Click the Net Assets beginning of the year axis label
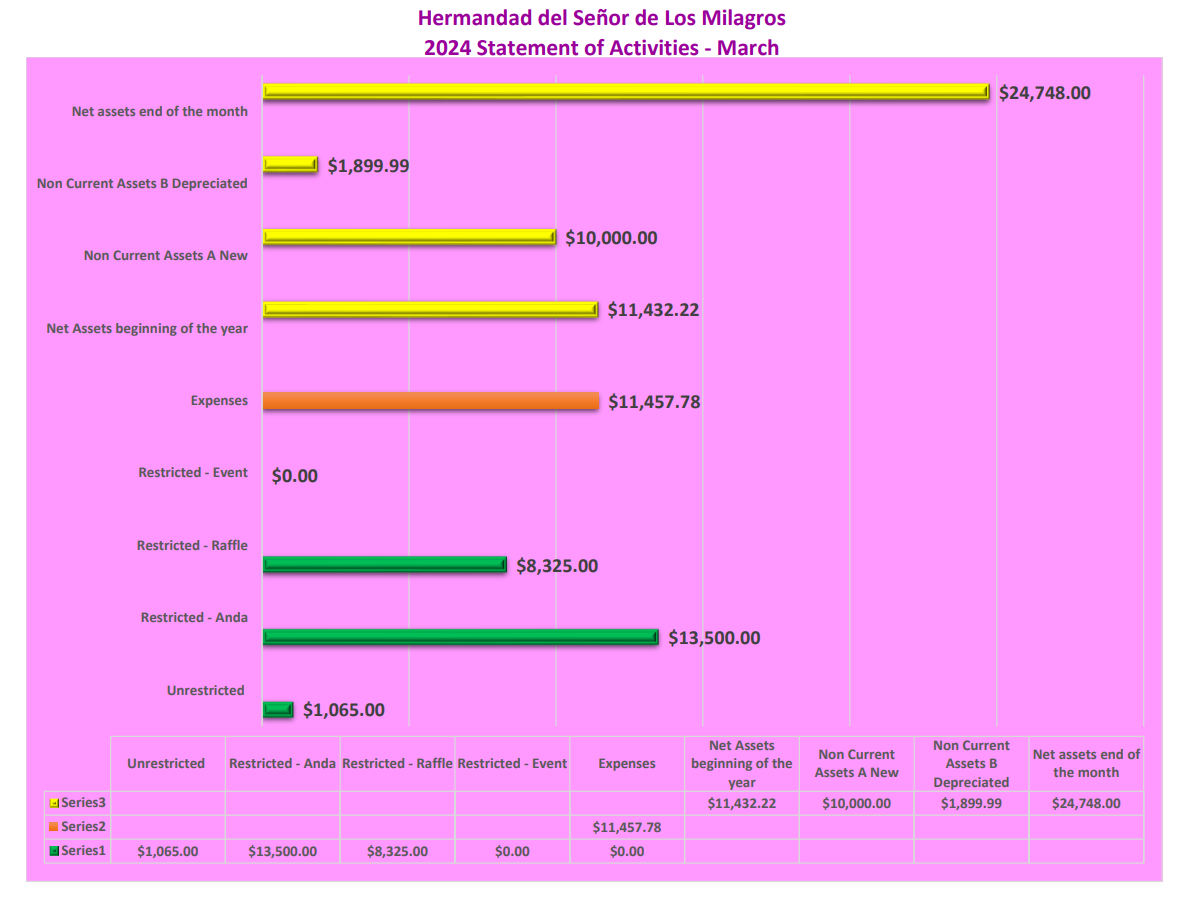The width and height of the screenshot is (1182, 901). tap(147, 328)
